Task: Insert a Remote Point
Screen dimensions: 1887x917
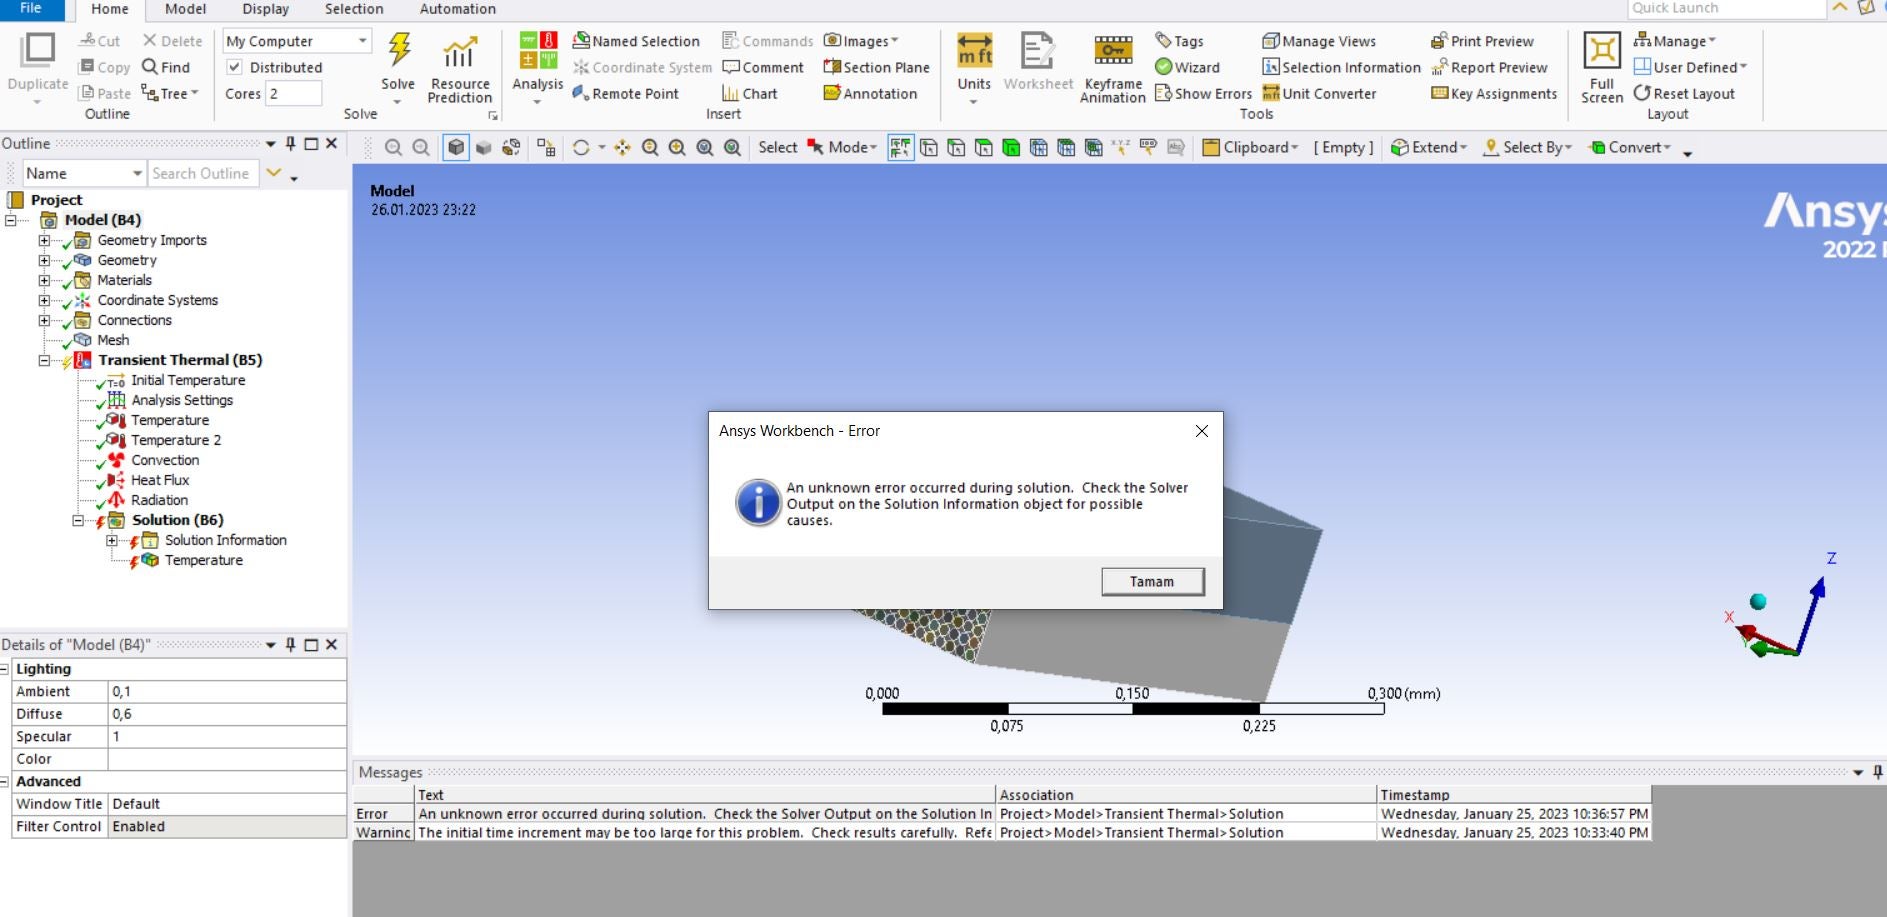Action: pyautogui.click(x=625, y=93)
